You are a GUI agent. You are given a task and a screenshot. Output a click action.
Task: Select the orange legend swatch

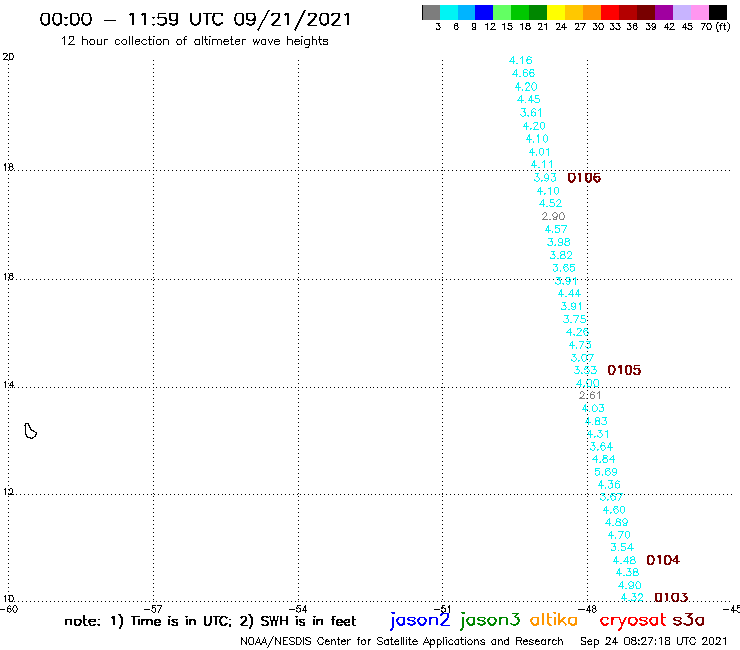click(x=592, y=12)
